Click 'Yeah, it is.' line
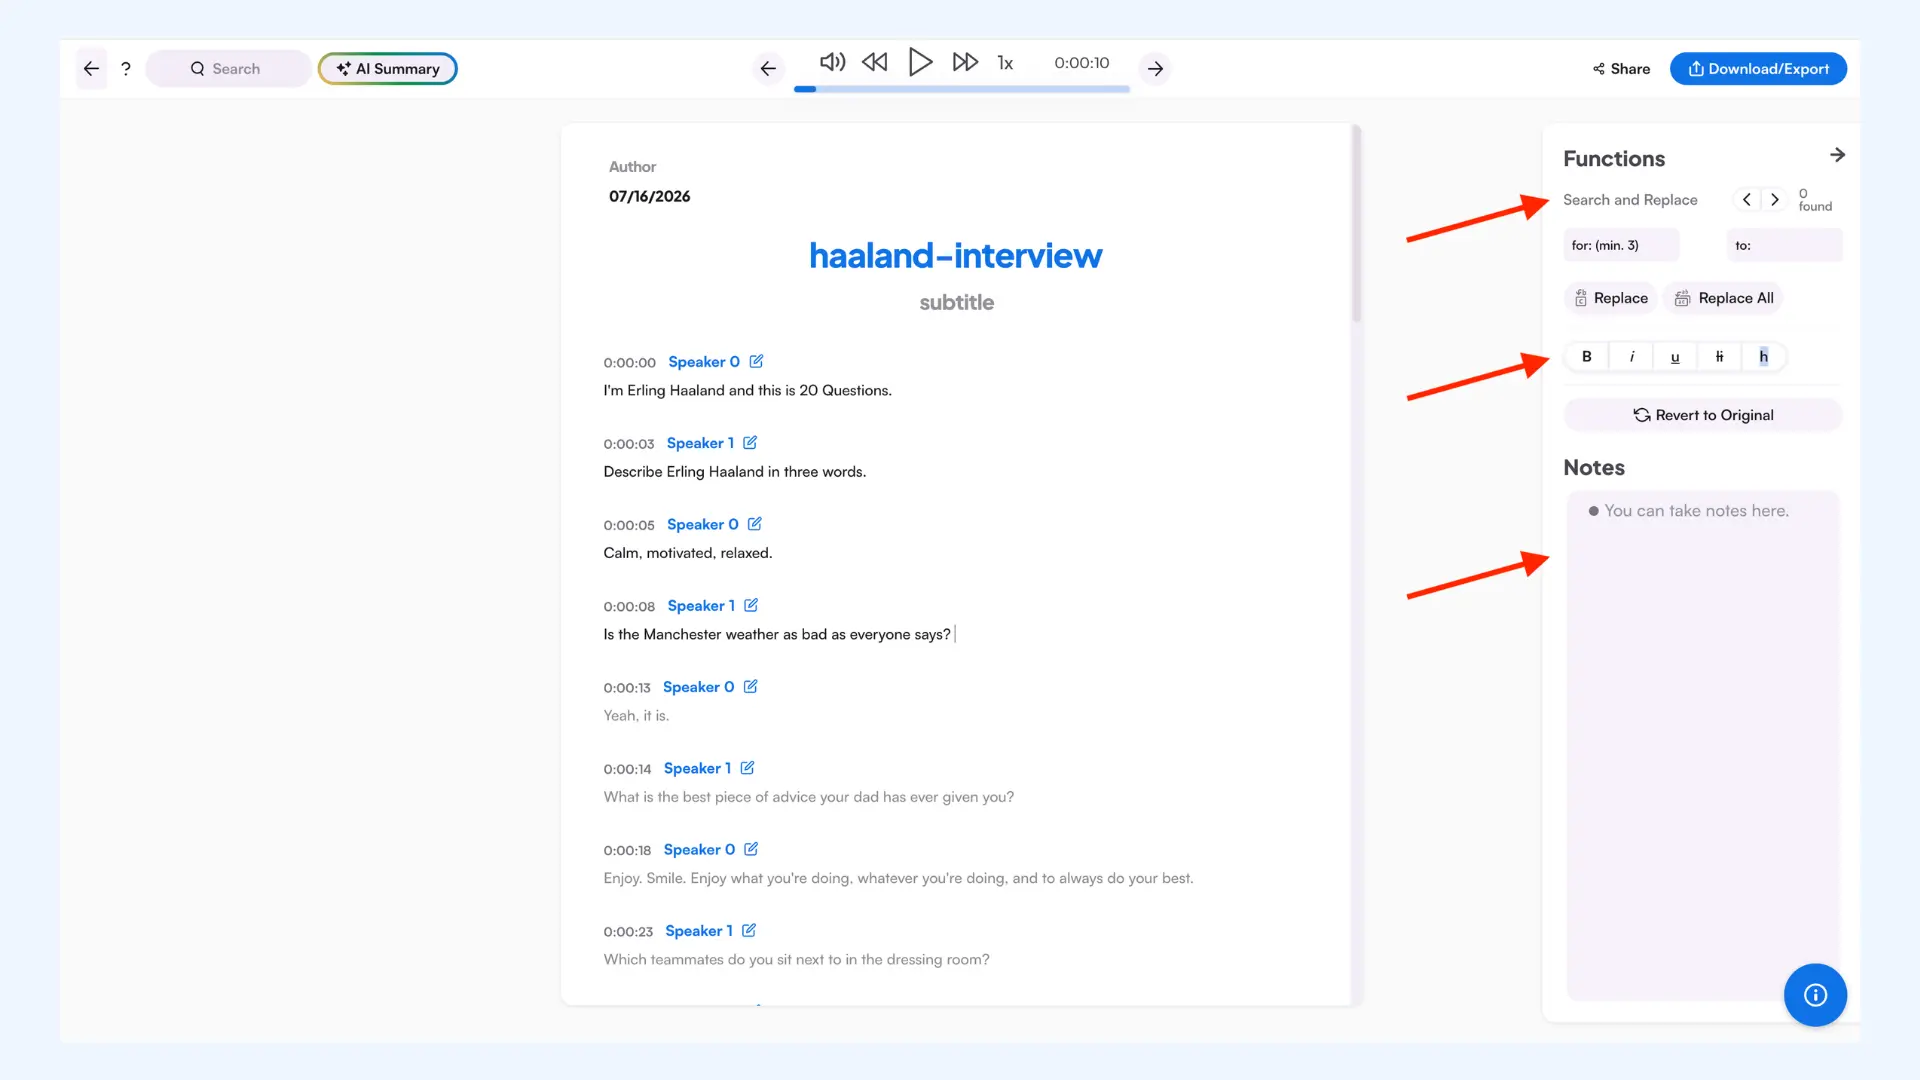1920x1080 pixels. (x=636, y=716)
